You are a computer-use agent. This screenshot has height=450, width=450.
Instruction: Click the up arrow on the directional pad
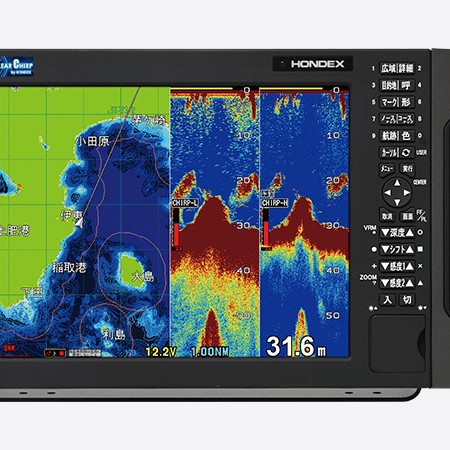[x=397, y=183]
